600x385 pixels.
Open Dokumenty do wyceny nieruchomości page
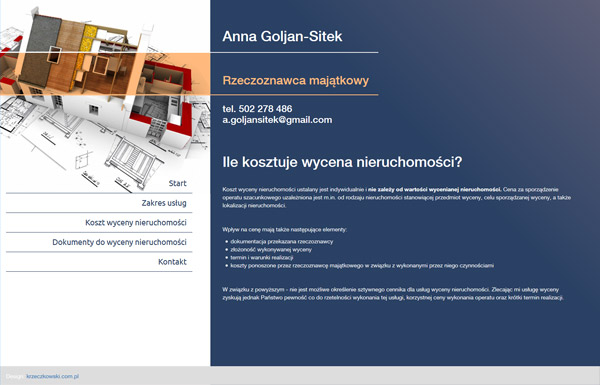coord(119,242)
